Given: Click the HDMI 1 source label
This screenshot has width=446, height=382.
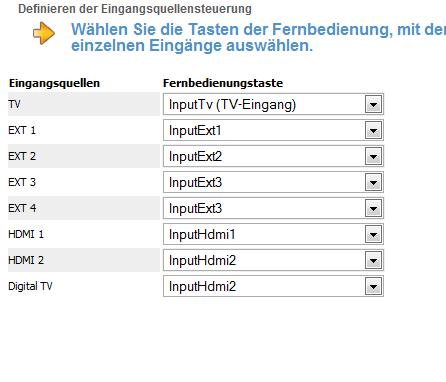Looking at the screenshot, I should click(26, 234).
